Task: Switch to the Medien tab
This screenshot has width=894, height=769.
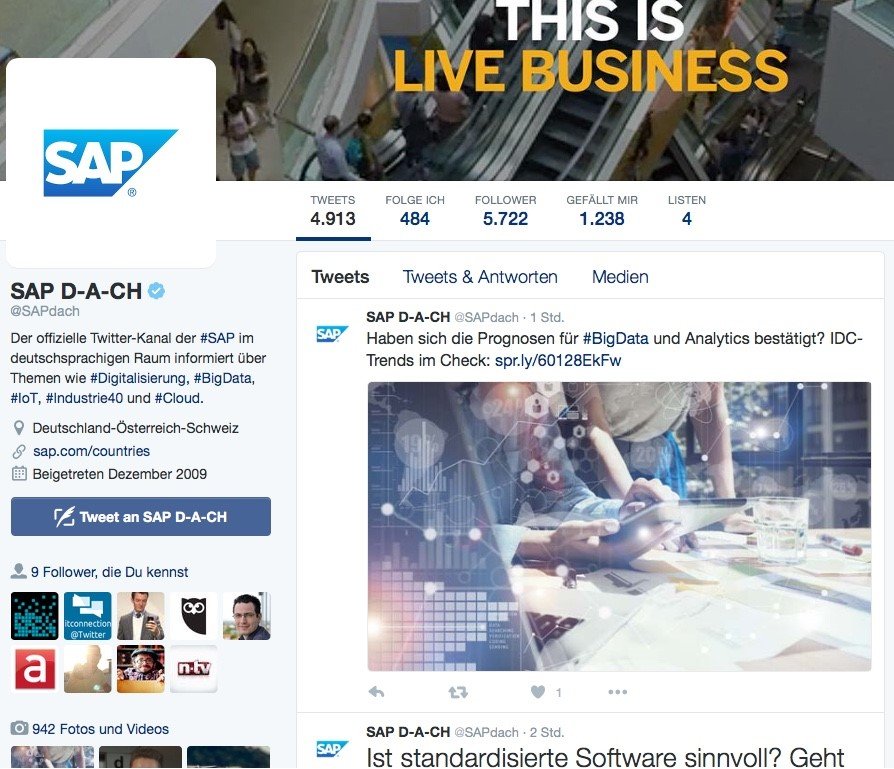Action: click(x=620, y=277)
